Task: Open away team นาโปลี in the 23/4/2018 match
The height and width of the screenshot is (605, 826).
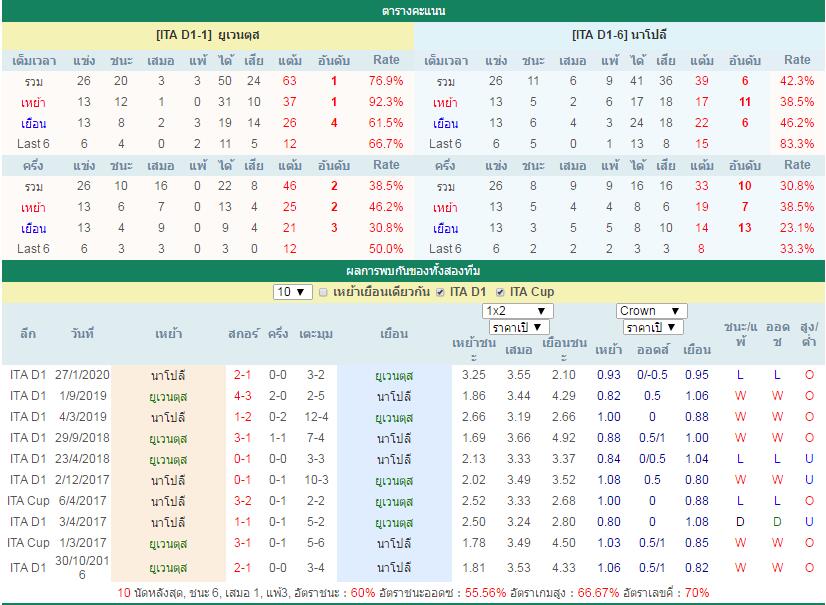Action: tap(394, 459)
